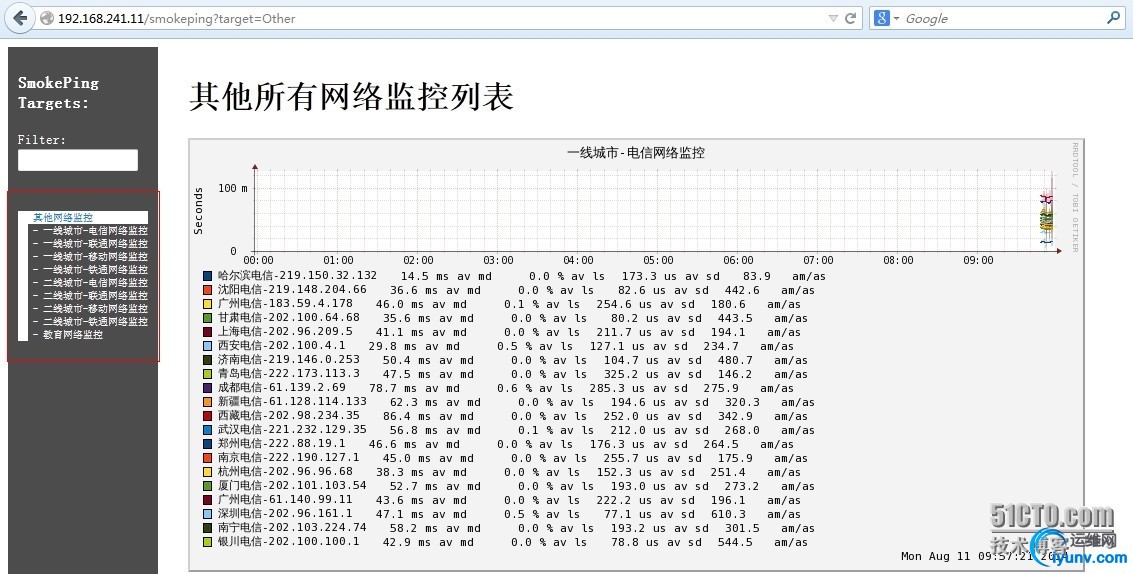Click the 05:00 label on the time axis

coord(658,260)
